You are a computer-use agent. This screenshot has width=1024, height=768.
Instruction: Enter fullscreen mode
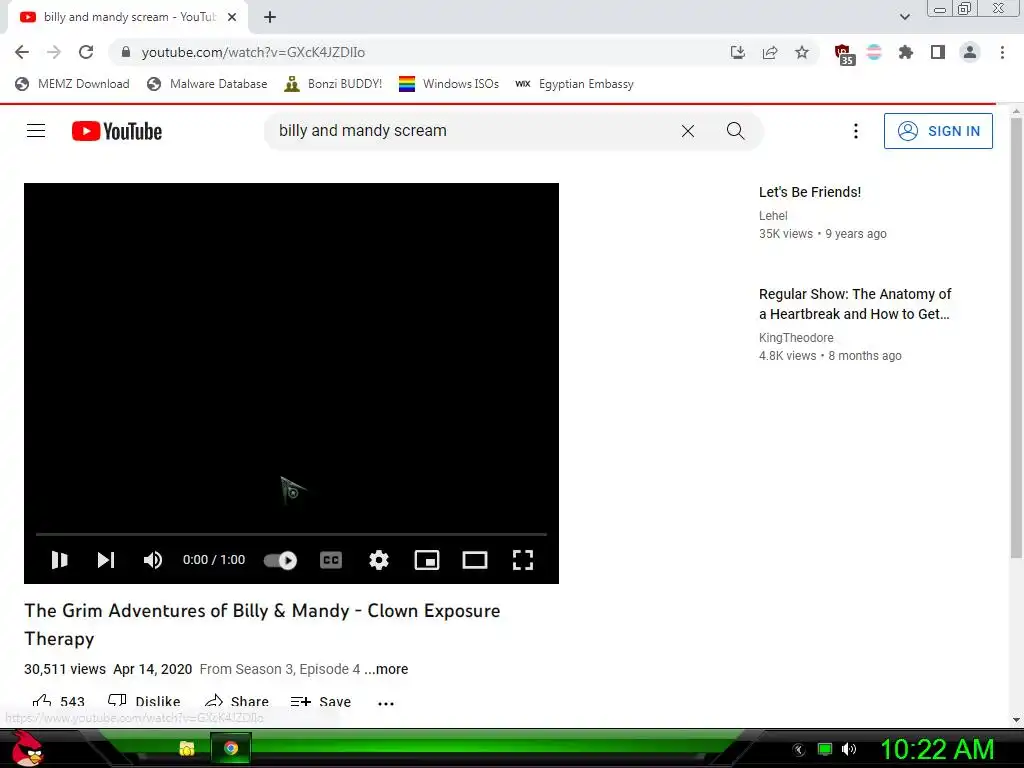[523, 560]
